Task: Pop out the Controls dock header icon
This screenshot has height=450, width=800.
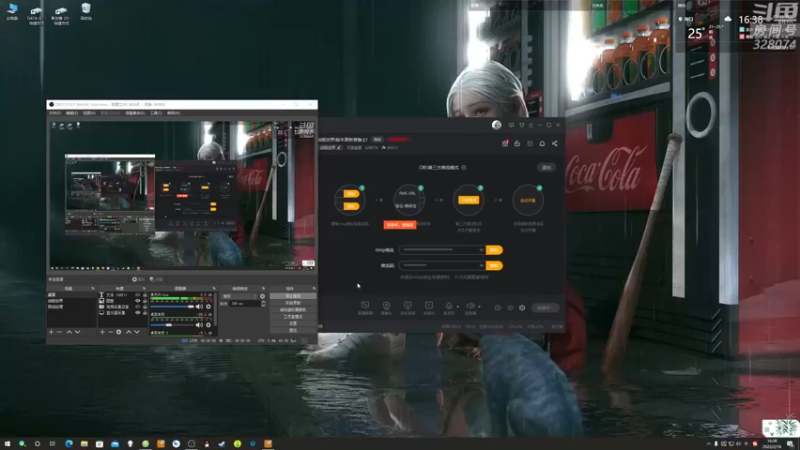Action: 314,288
